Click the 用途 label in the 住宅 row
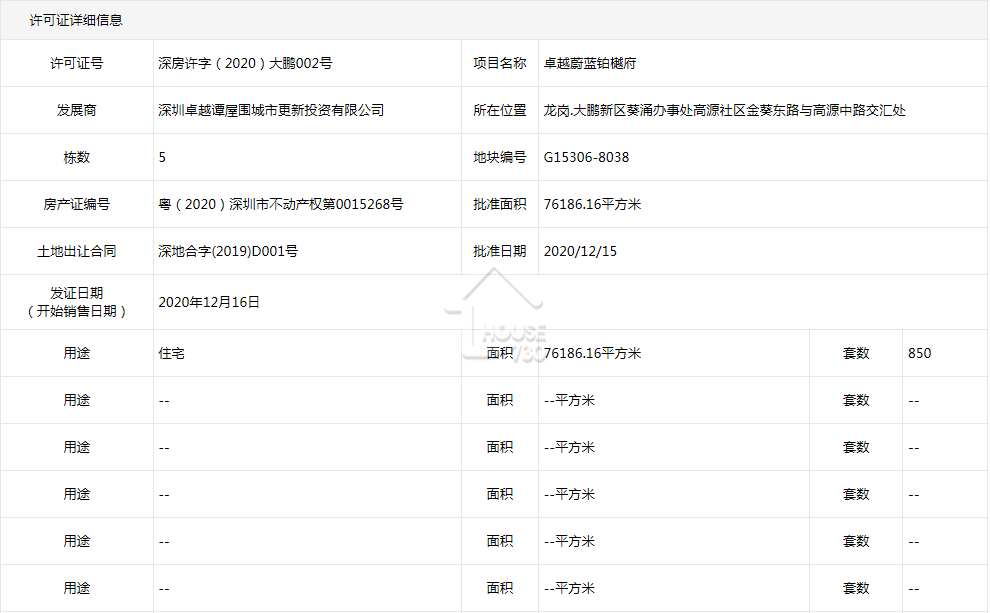This screenshot has height=613, width=990. (x=76, y=353)
